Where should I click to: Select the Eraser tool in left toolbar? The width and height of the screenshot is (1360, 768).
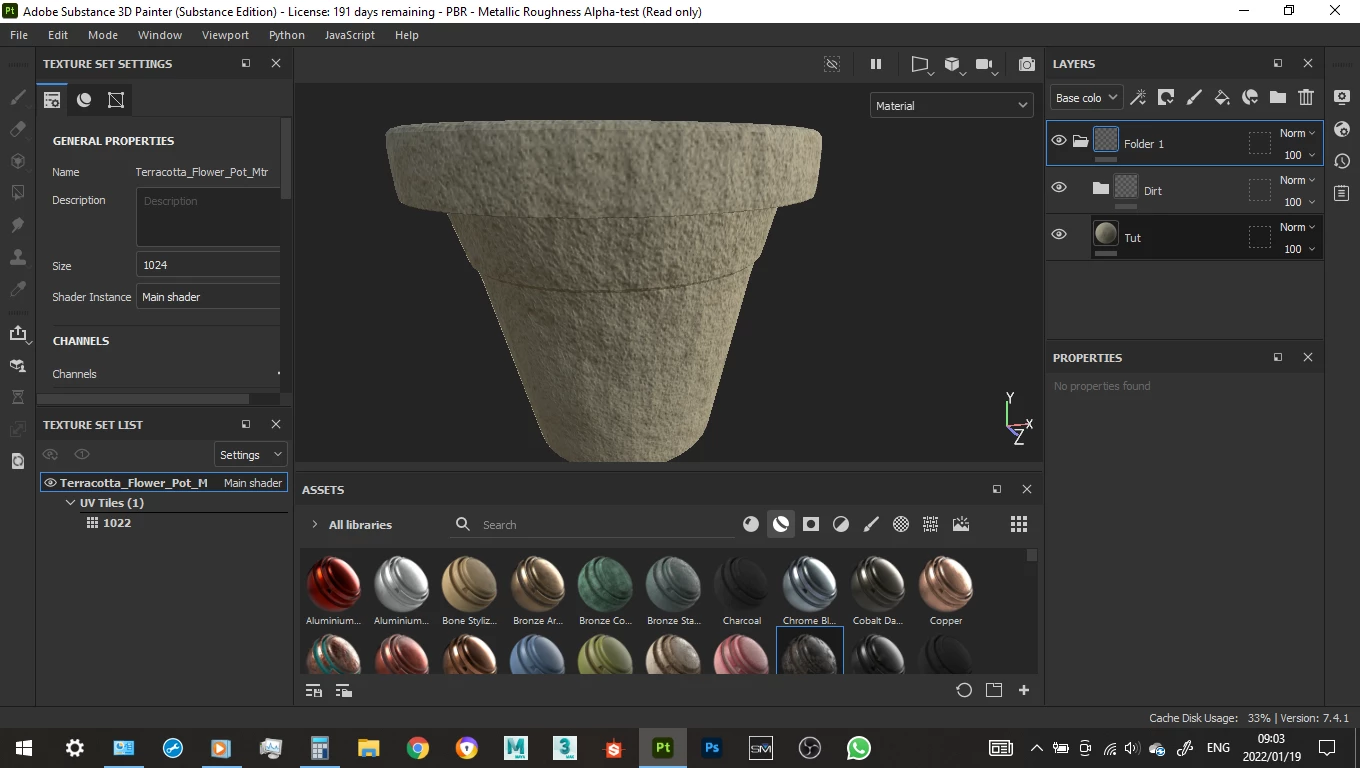point(17,129)
